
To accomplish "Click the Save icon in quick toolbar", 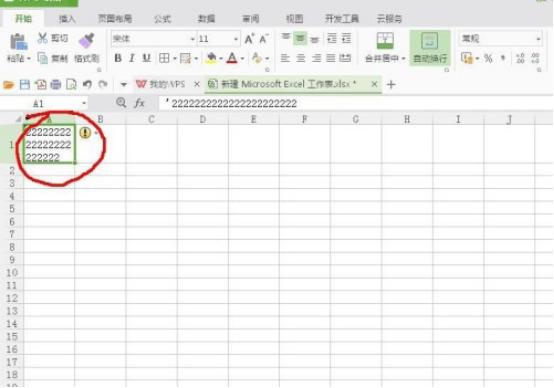I will click(25, 84).
